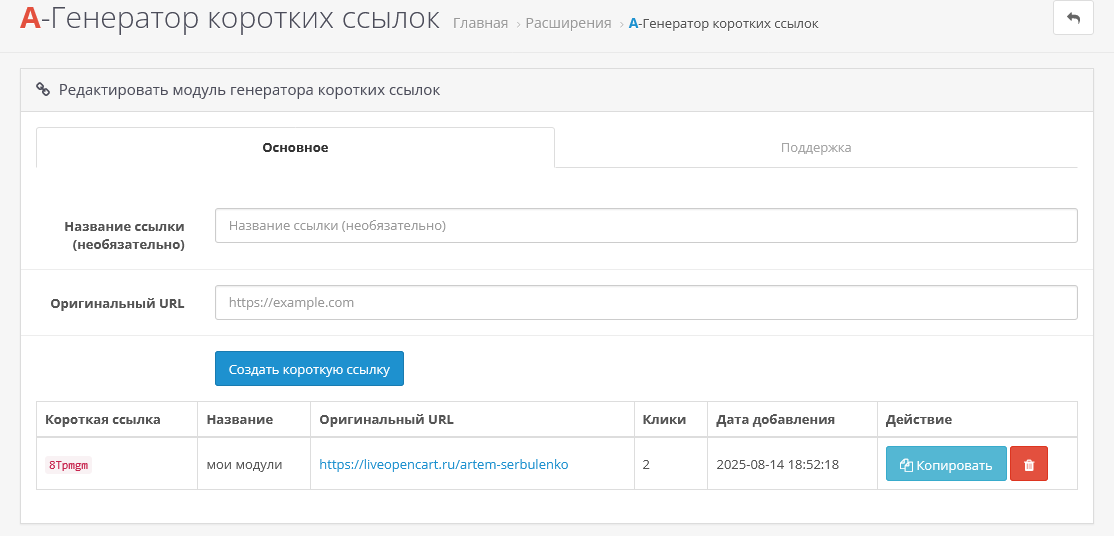Create link with Создать короткую ссылку button
This screenshot has height=536, width=1114.
(x=309, y=369)
